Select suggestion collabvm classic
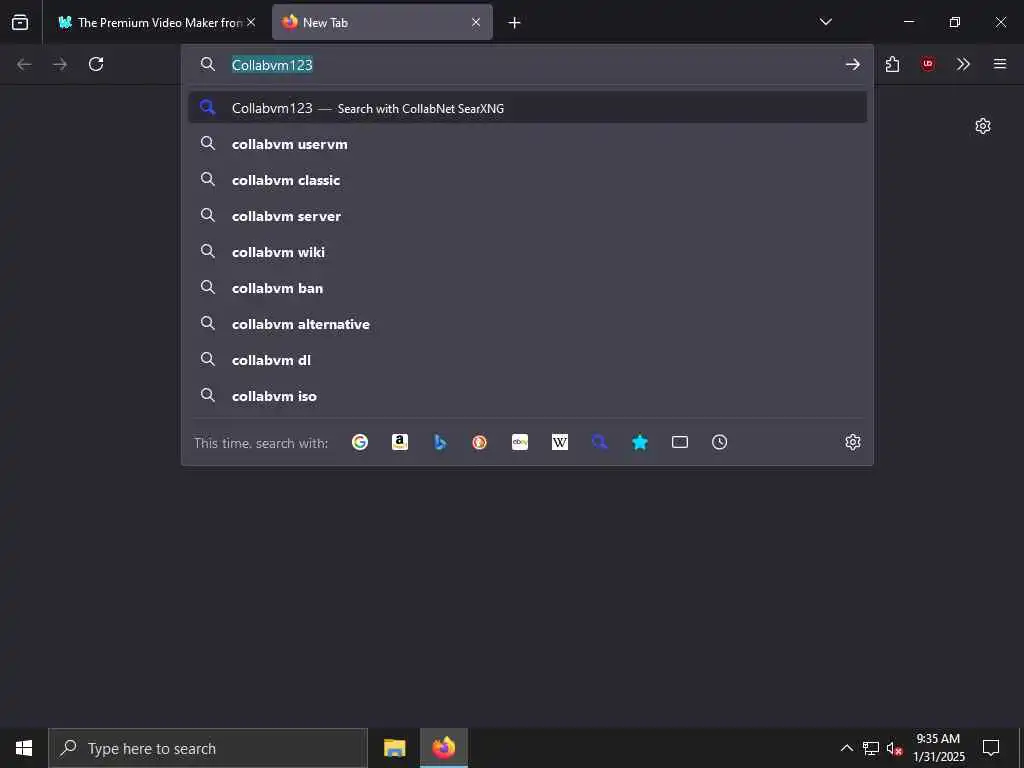Screen dimensions: 1024x768 pos(527,180)
